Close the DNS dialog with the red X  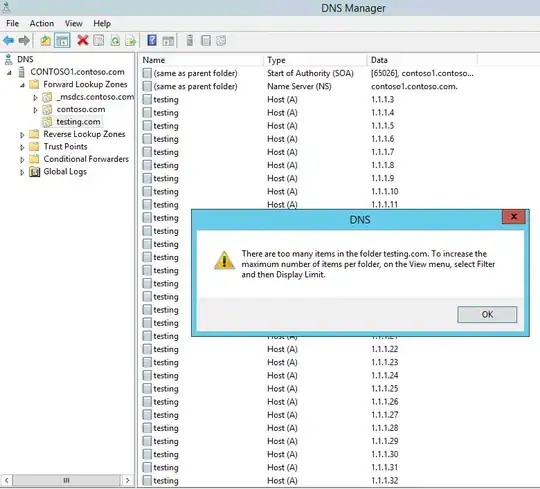pyautogui.click(x=513, y=217)
